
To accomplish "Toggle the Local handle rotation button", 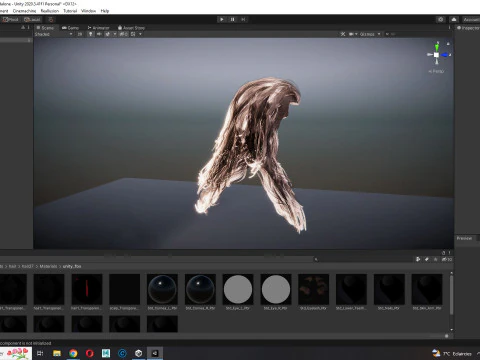I will [32, 19].
